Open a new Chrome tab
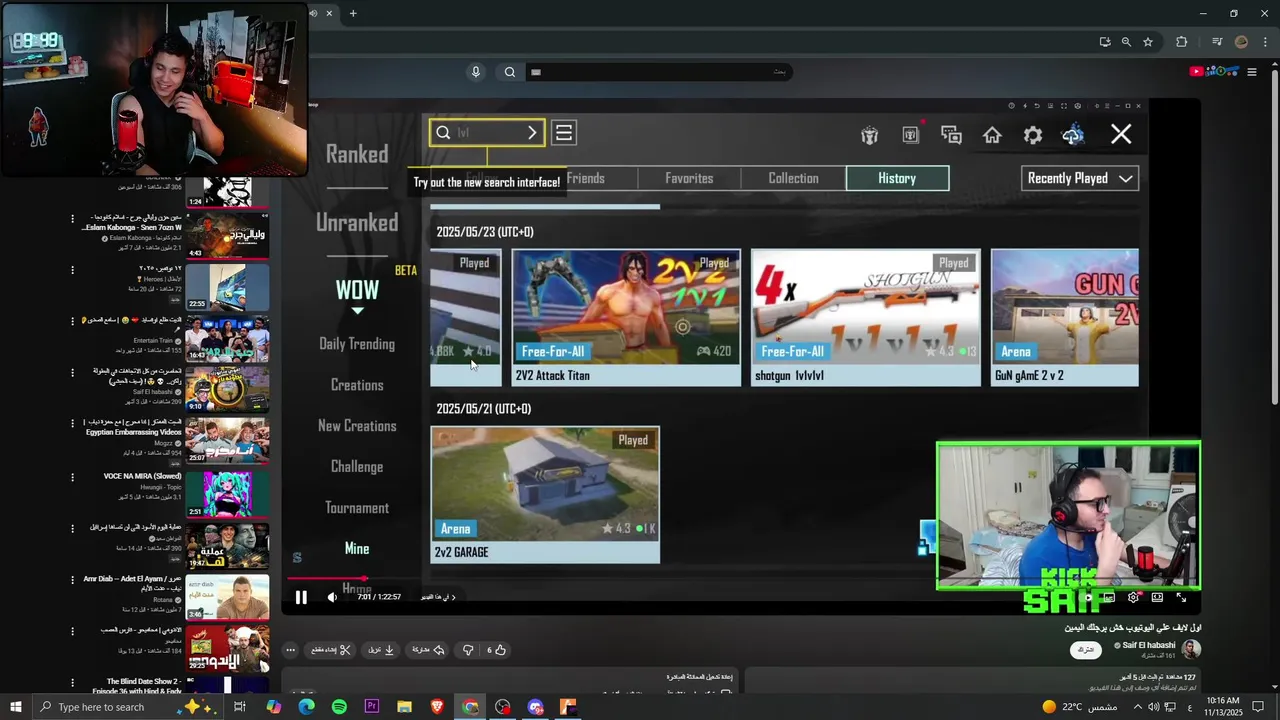1280x720 pixels. (x=353, y=13)
